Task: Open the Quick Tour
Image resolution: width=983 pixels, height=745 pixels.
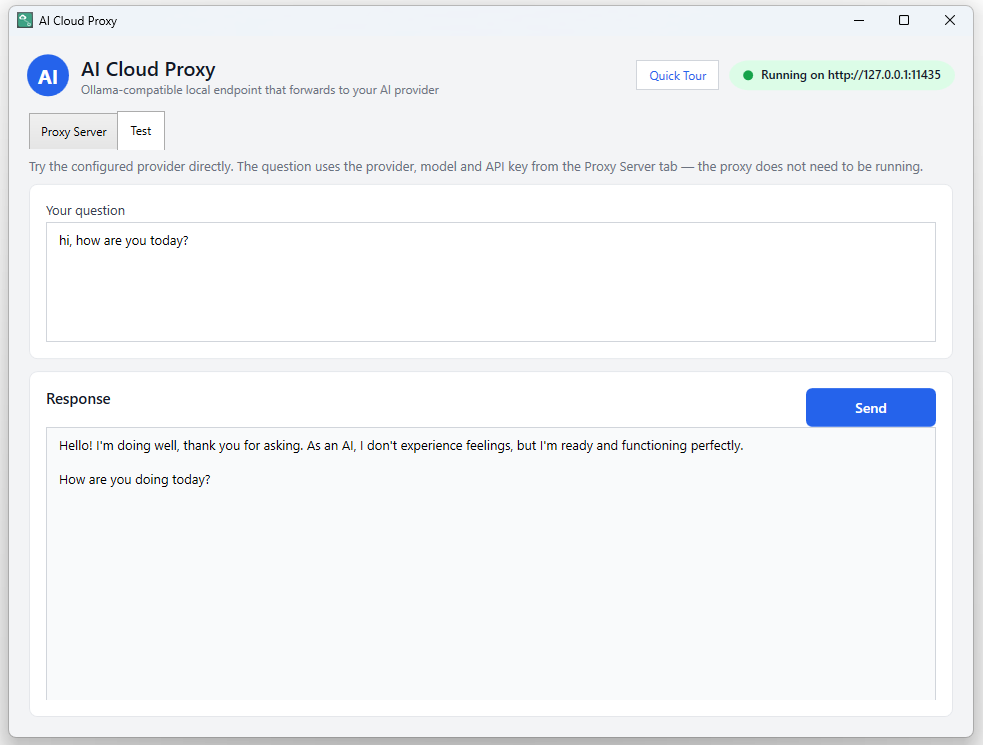Action: (x=677, y=75)
